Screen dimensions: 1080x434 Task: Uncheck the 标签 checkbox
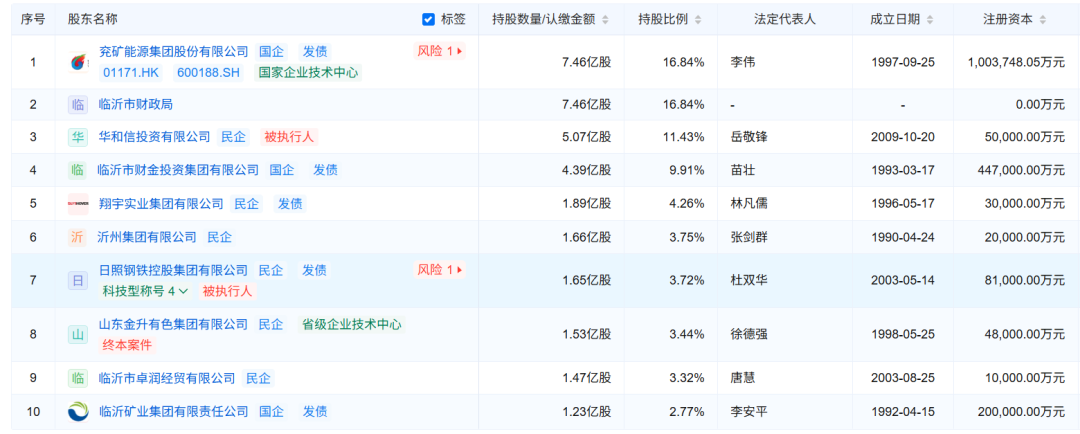click(x=428, y=19)
